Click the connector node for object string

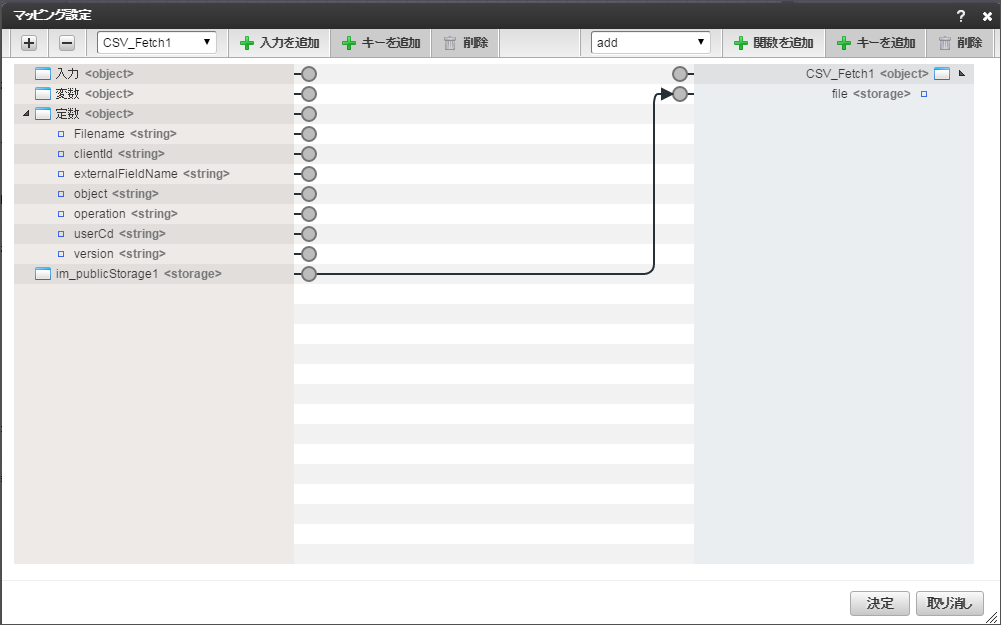[309, 194]
